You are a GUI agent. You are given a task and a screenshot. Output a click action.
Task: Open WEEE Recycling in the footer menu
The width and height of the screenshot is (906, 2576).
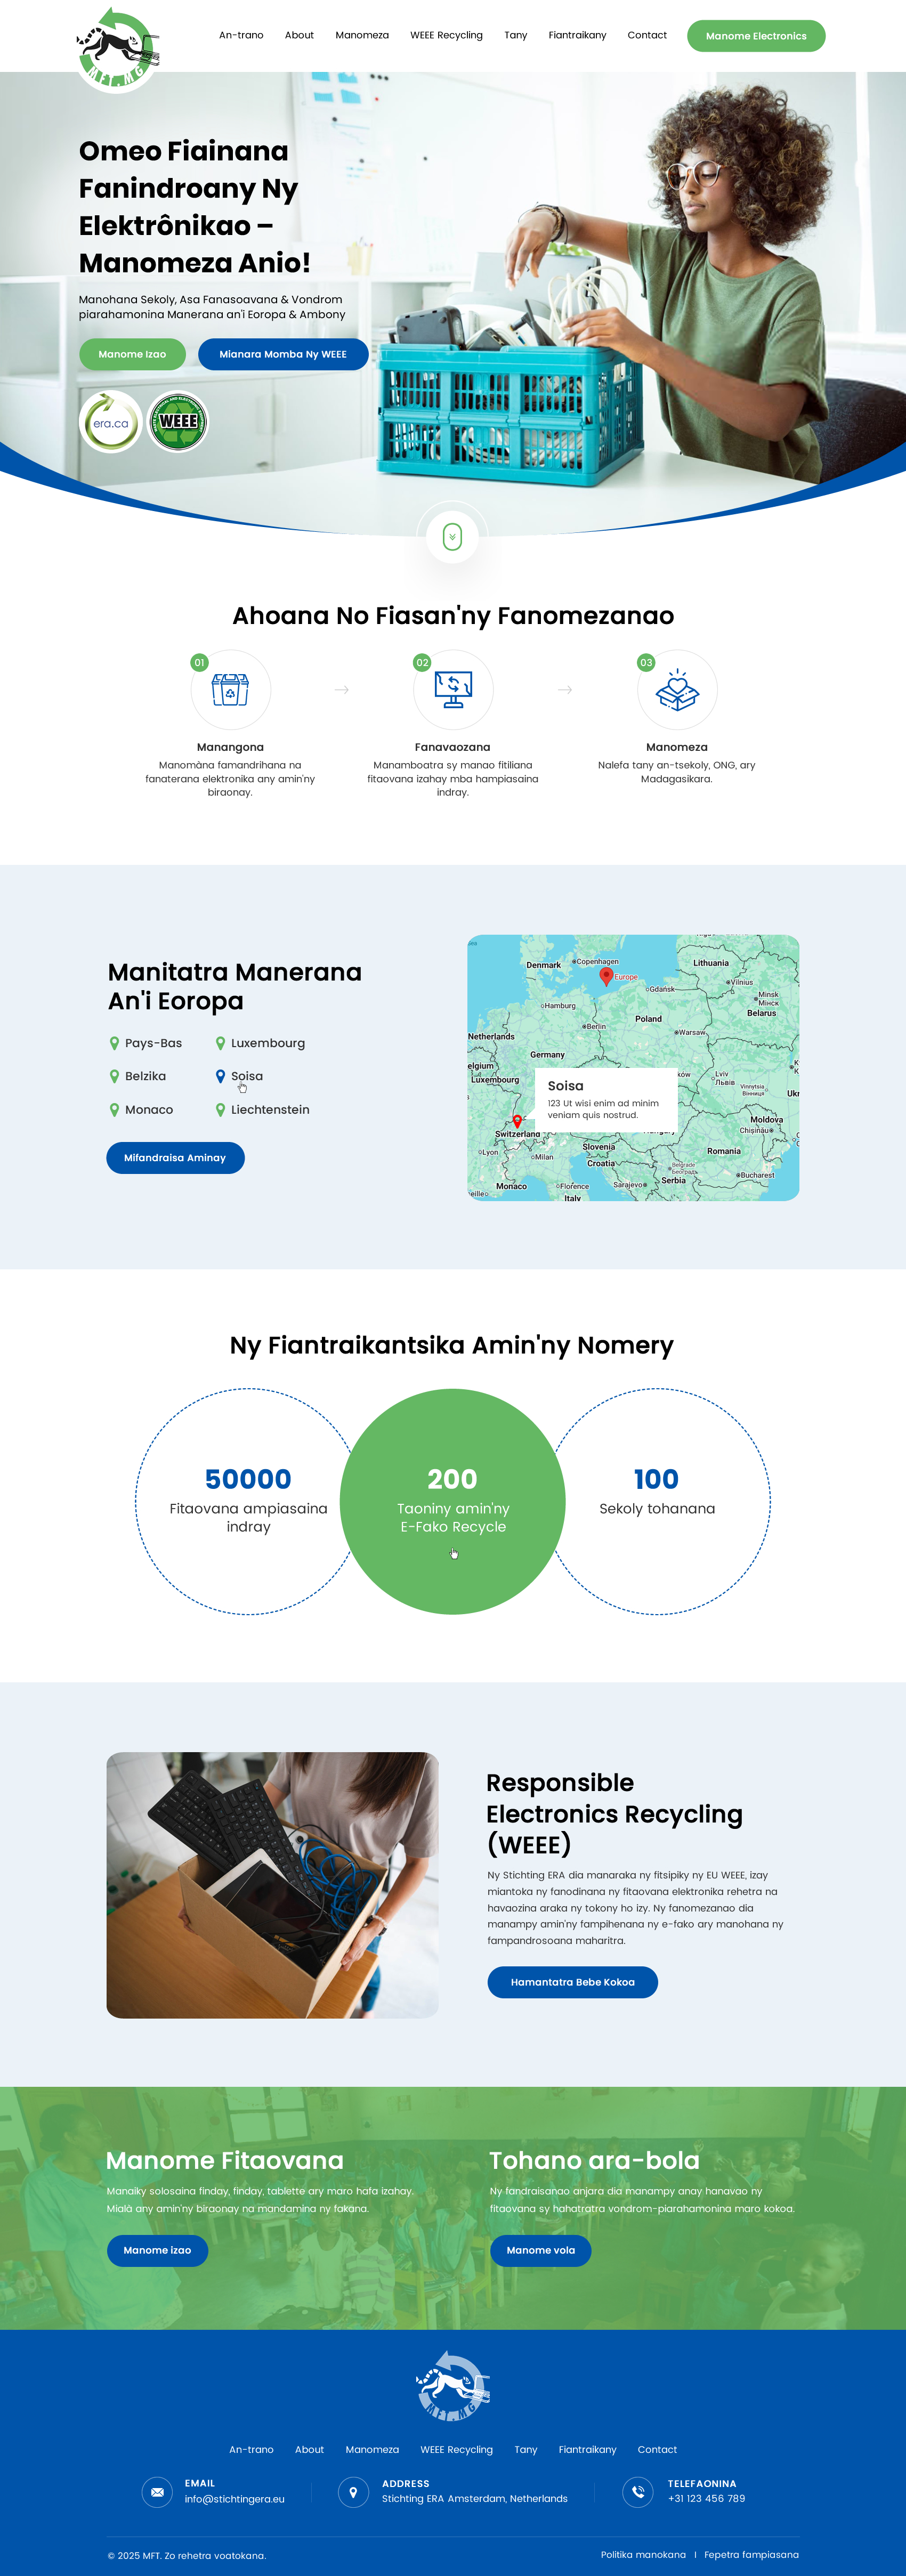[457, 2449]
